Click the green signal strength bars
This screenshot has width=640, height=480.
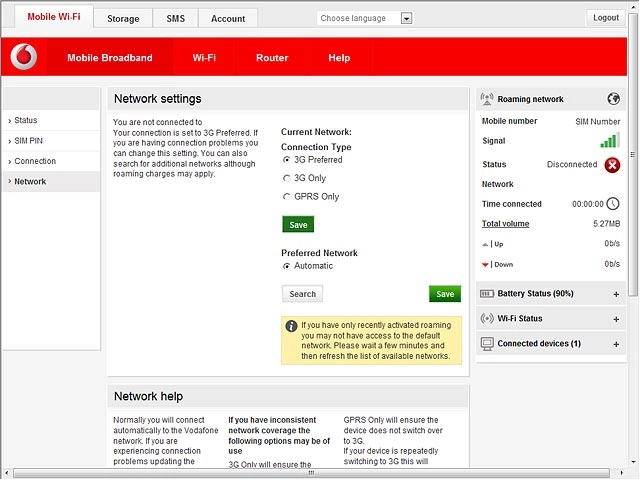[610, 140]
